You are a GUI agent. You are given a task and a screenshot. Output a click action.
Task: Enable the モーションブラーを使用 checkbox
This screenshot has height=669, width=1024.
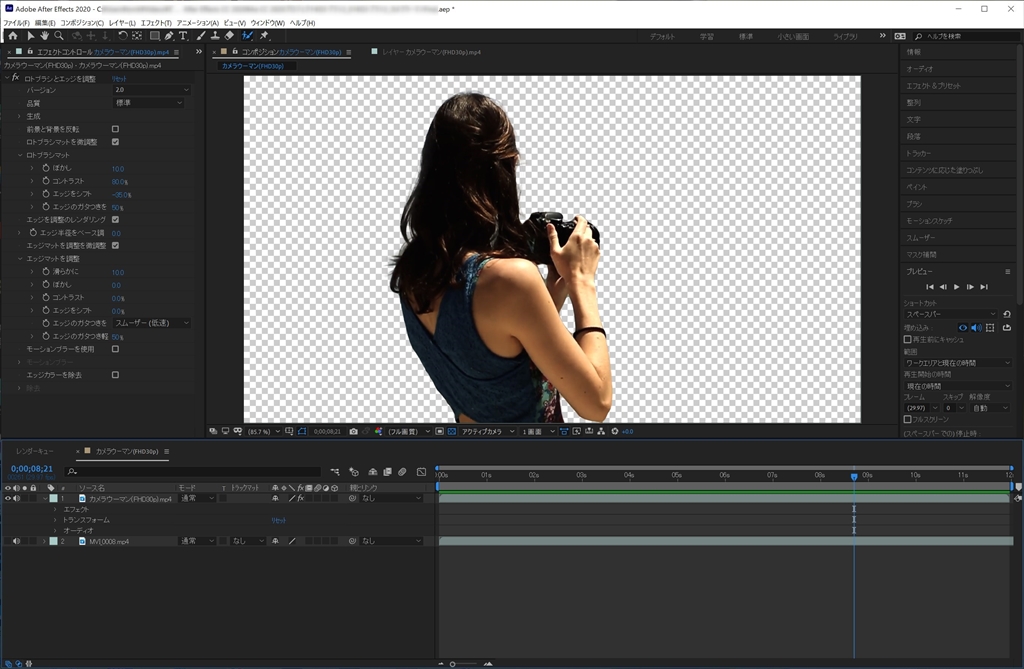115,349
